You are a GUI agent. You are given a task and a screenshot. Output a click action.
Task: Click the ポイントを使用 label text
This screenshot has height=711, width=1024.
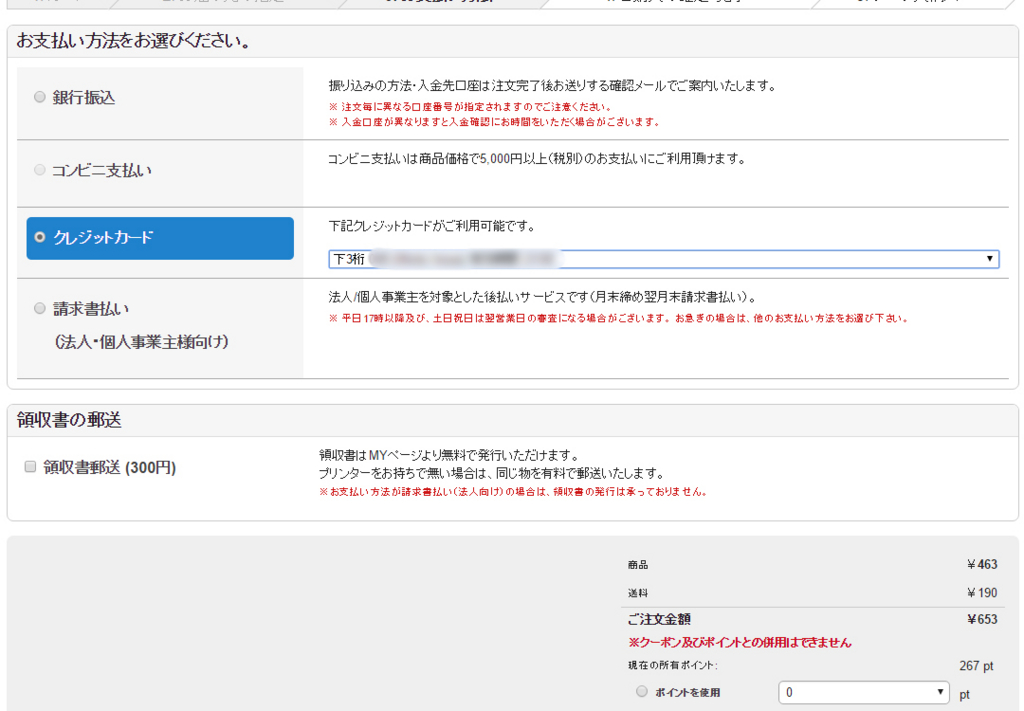[688, 693]
